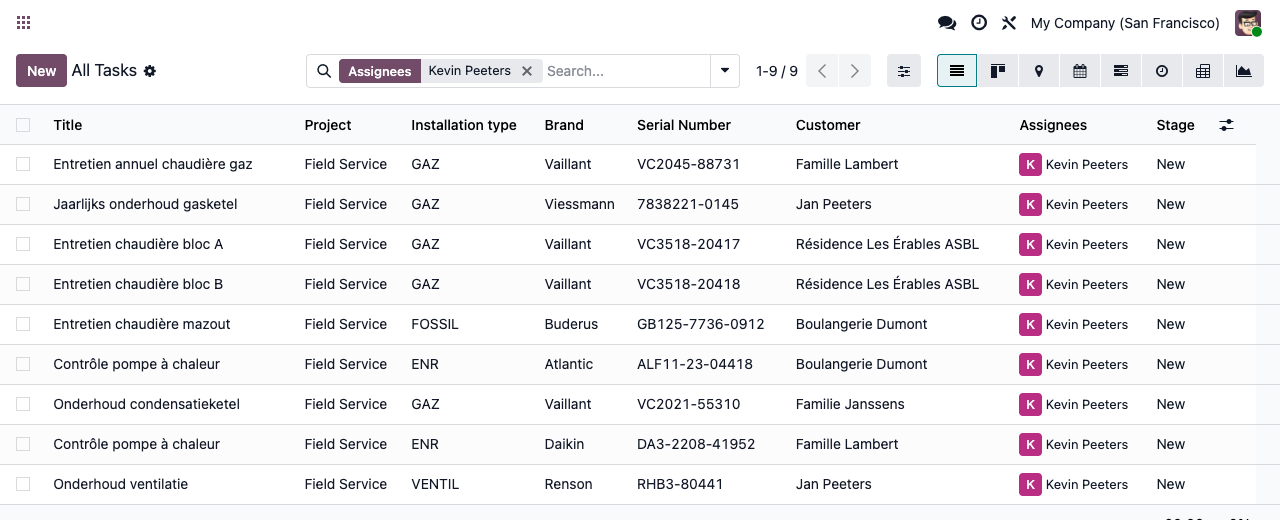Open the activities clock icon
1280x520 pixels.
(979, 23)
